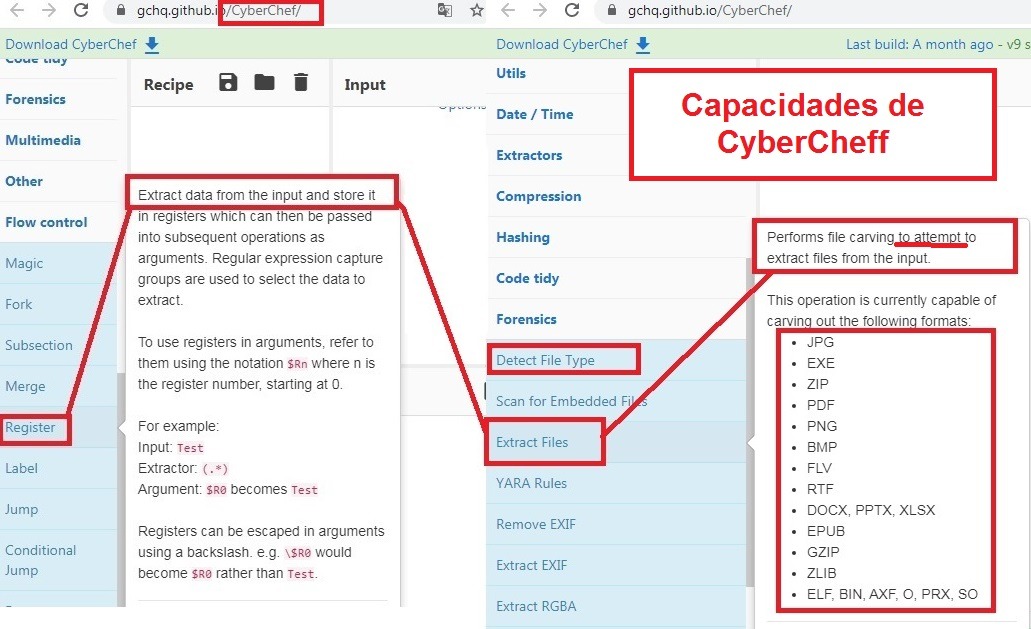The image size is (1031, 629).
Task: Click the back arrow in left browser window
Action: coord(17,10)
